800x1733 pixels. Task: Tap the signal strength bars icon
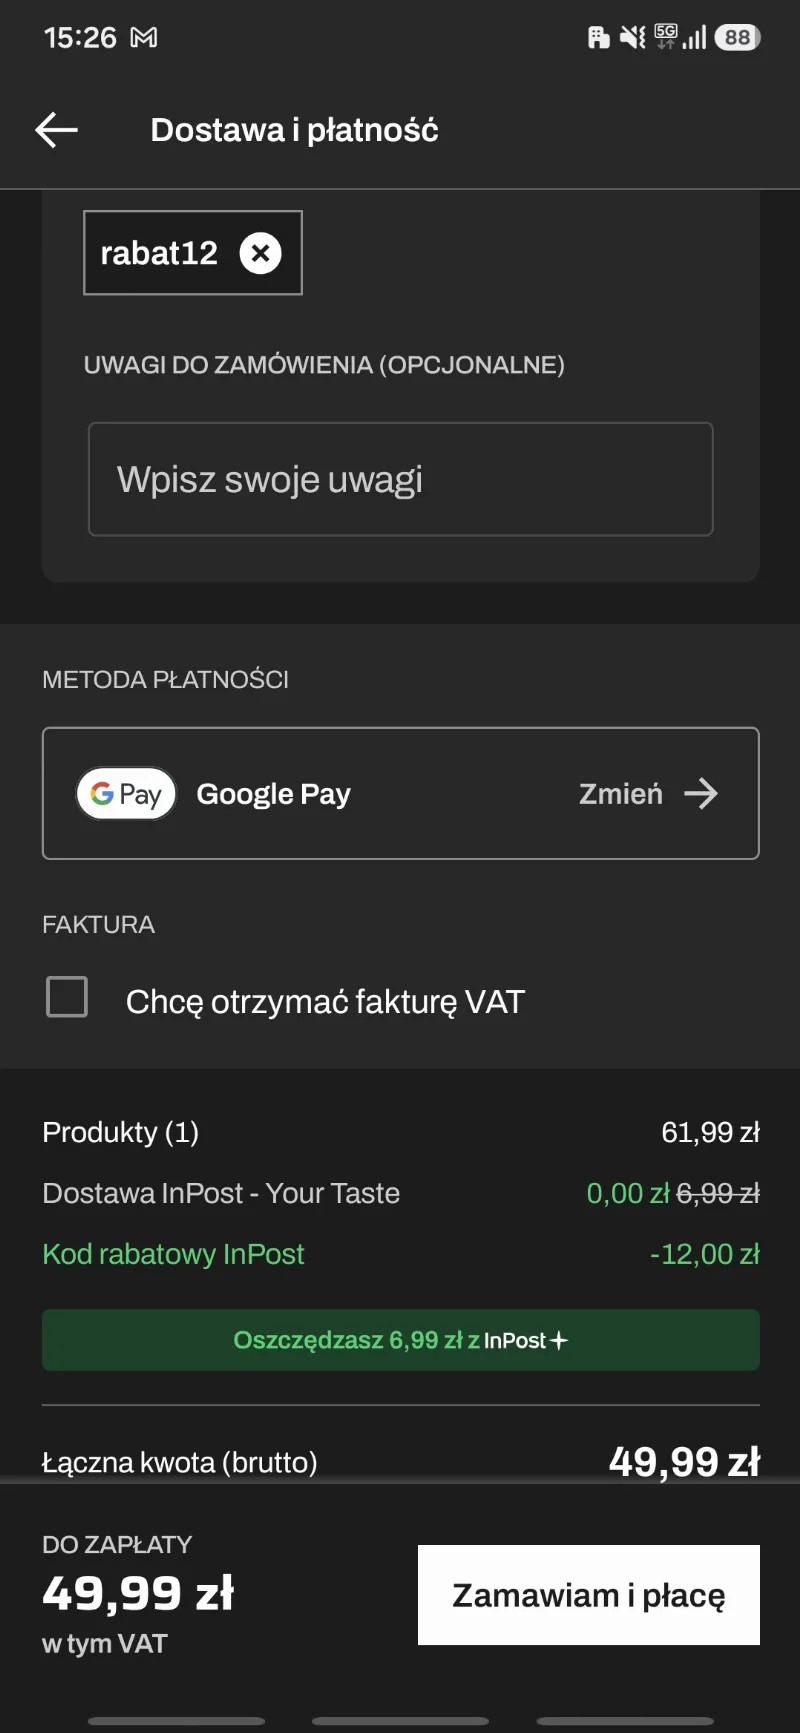(695, 38)
